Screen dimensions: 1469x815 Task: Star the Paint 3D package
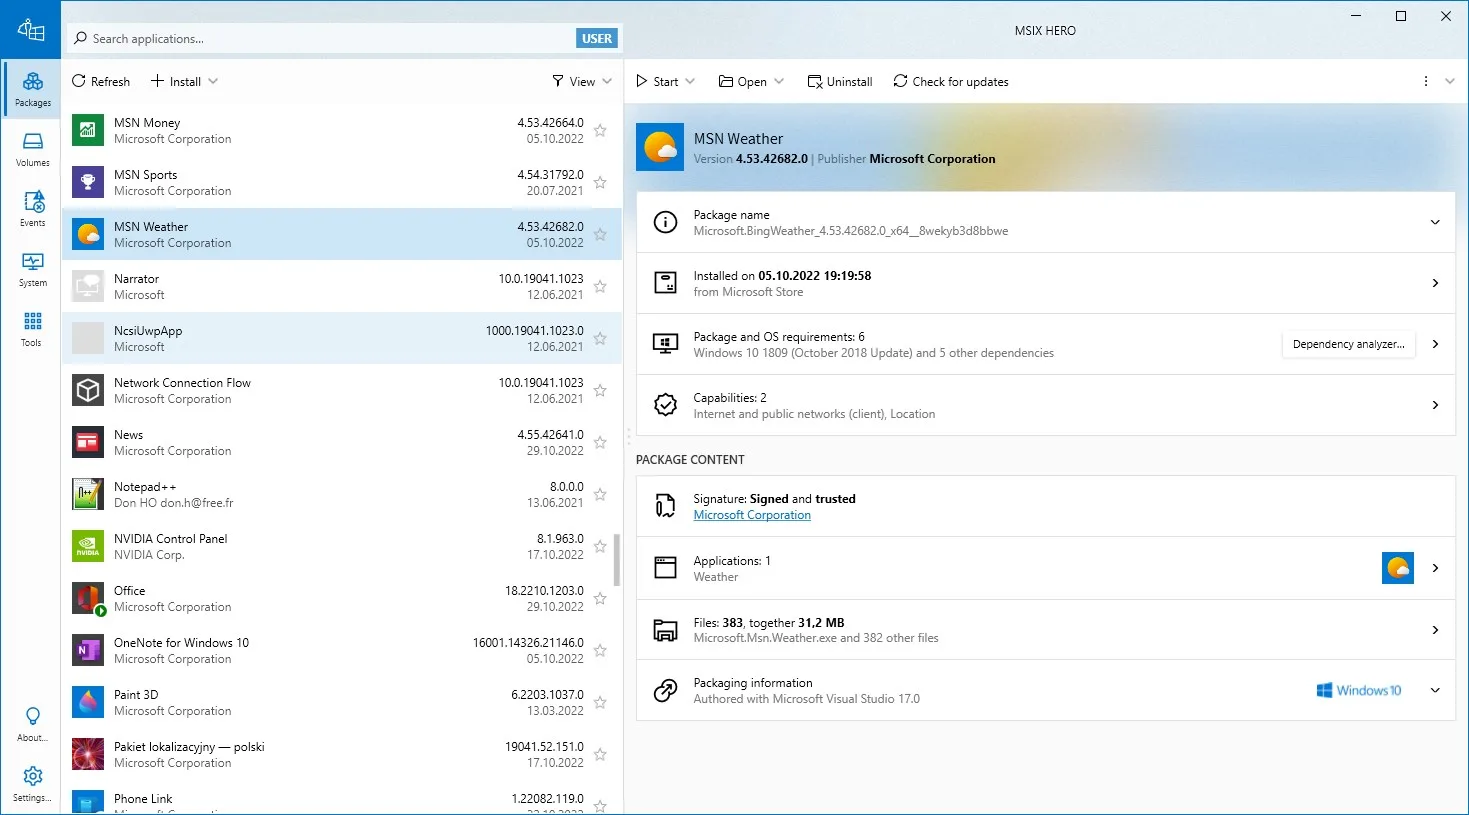coord(600,702)
